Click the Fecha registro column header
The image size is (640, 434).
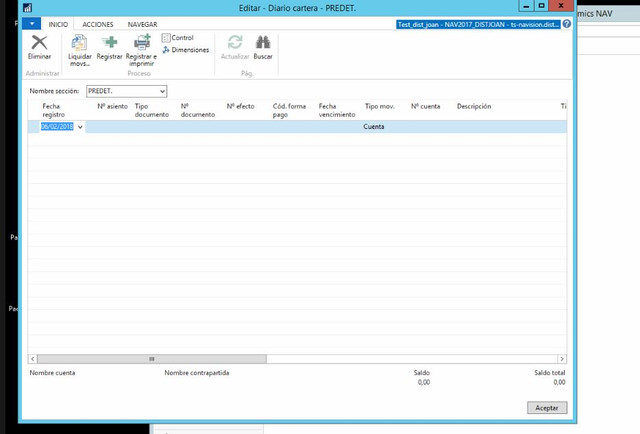(53, 110)
